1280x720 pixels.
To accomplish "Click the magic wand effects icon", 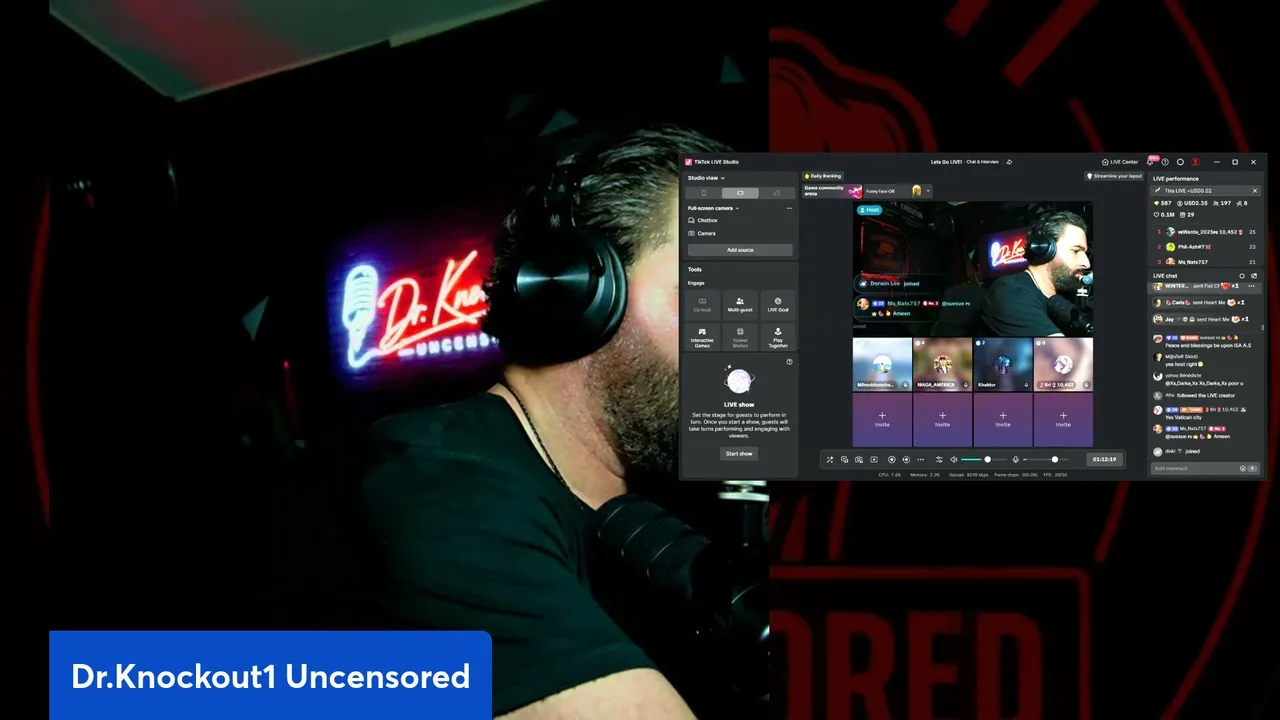I will 829,460.
